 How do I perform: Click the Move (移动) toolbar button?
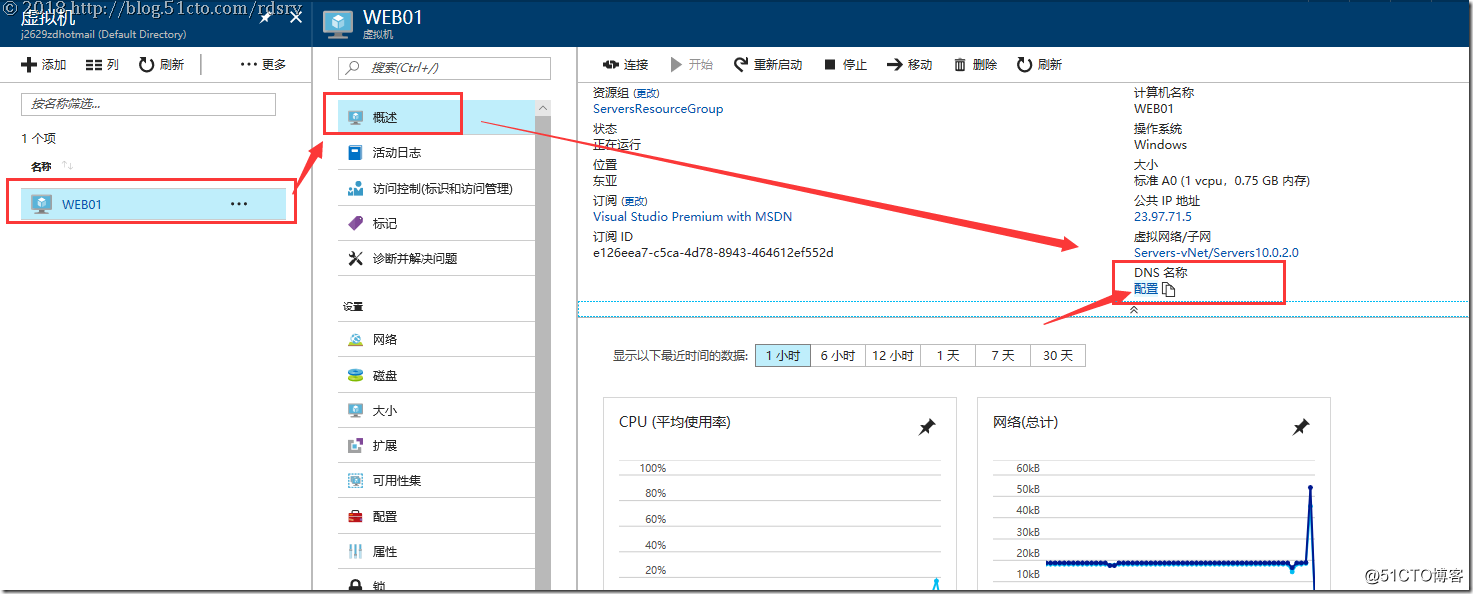(x=909, y=65)
